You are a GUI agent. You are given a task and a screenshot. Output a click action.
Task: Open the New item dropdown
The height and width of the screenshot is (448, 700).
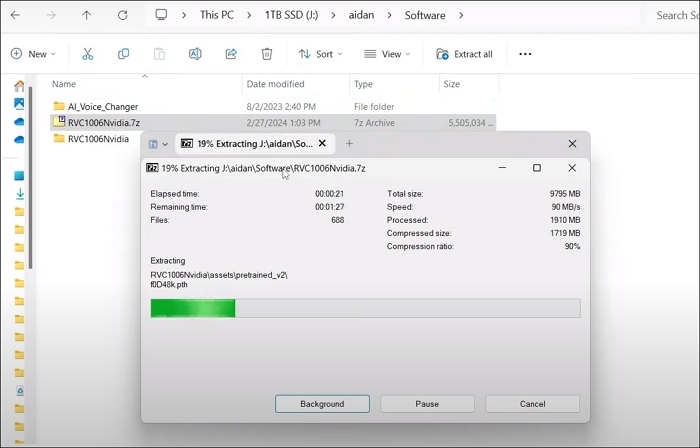(x=34, y=54)
